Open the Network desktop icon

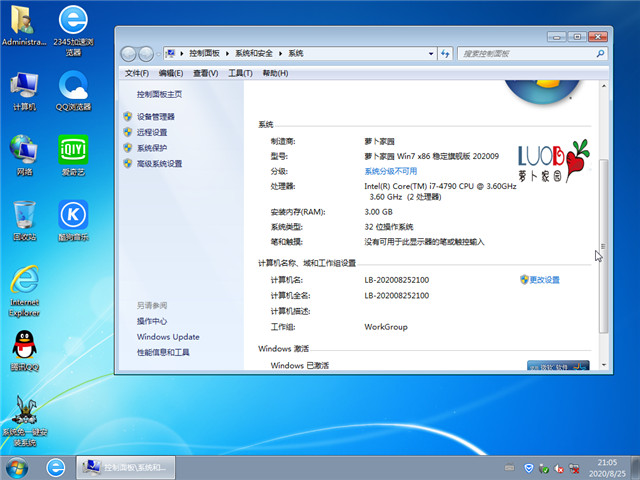pos(24,156)
